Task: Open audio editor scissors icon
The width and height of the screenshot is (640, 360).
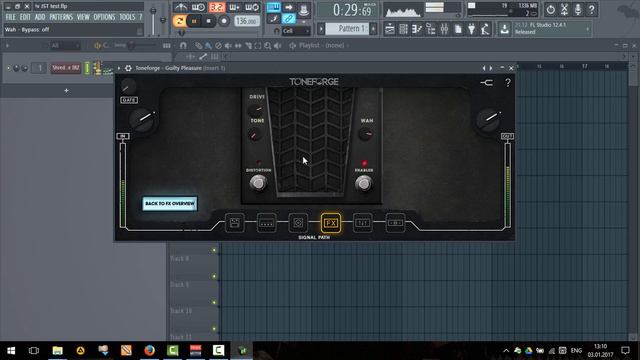Action: tap(564, 9)
